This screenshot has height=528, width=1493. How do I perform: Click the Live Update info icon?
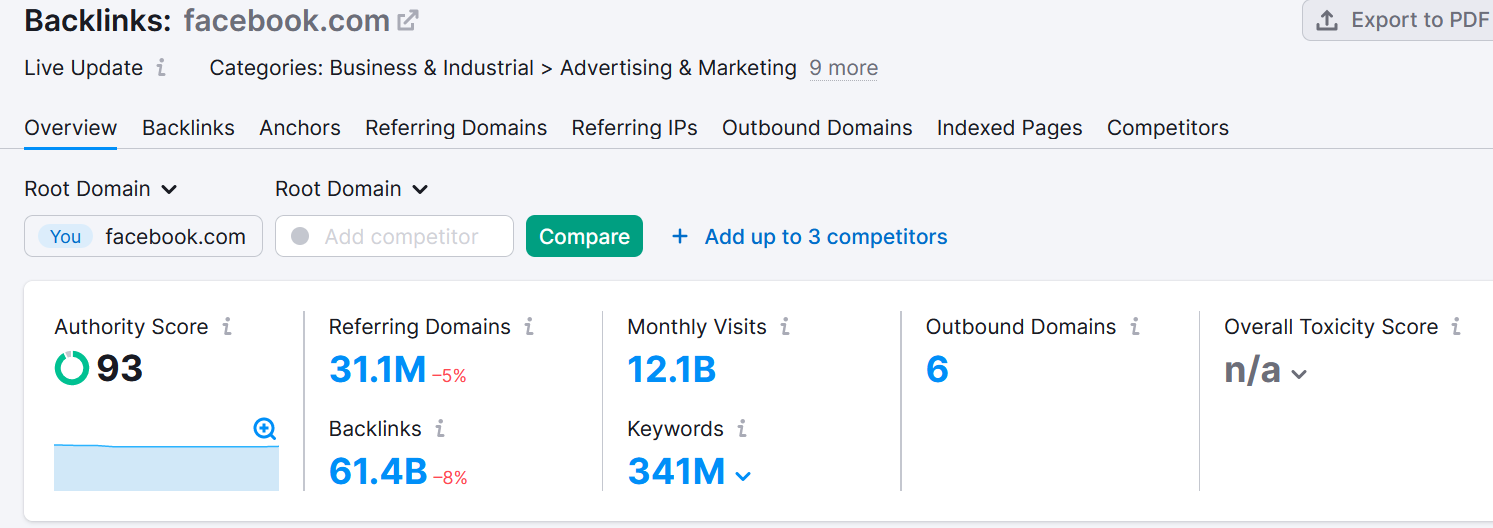point(161,68)
